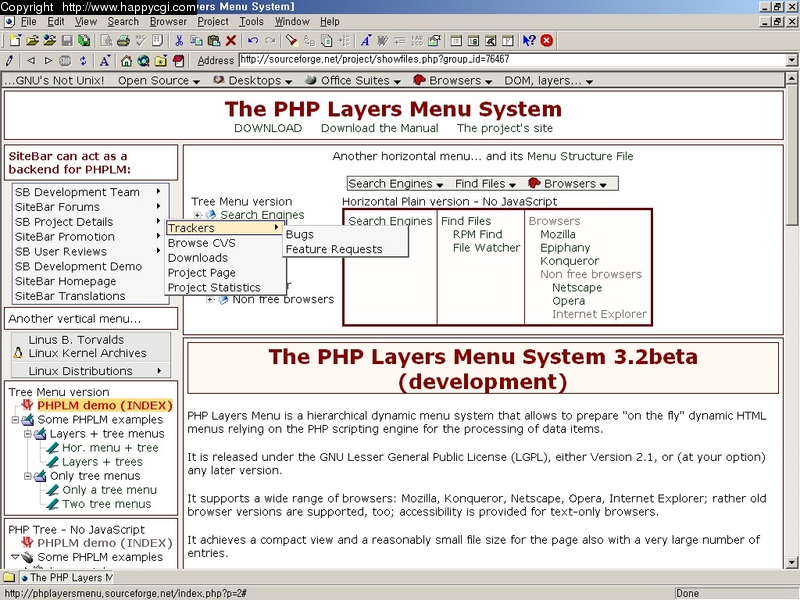Click the page scrollbar down arrow
The width and height of the screenshot is (800, 600).
792,562
